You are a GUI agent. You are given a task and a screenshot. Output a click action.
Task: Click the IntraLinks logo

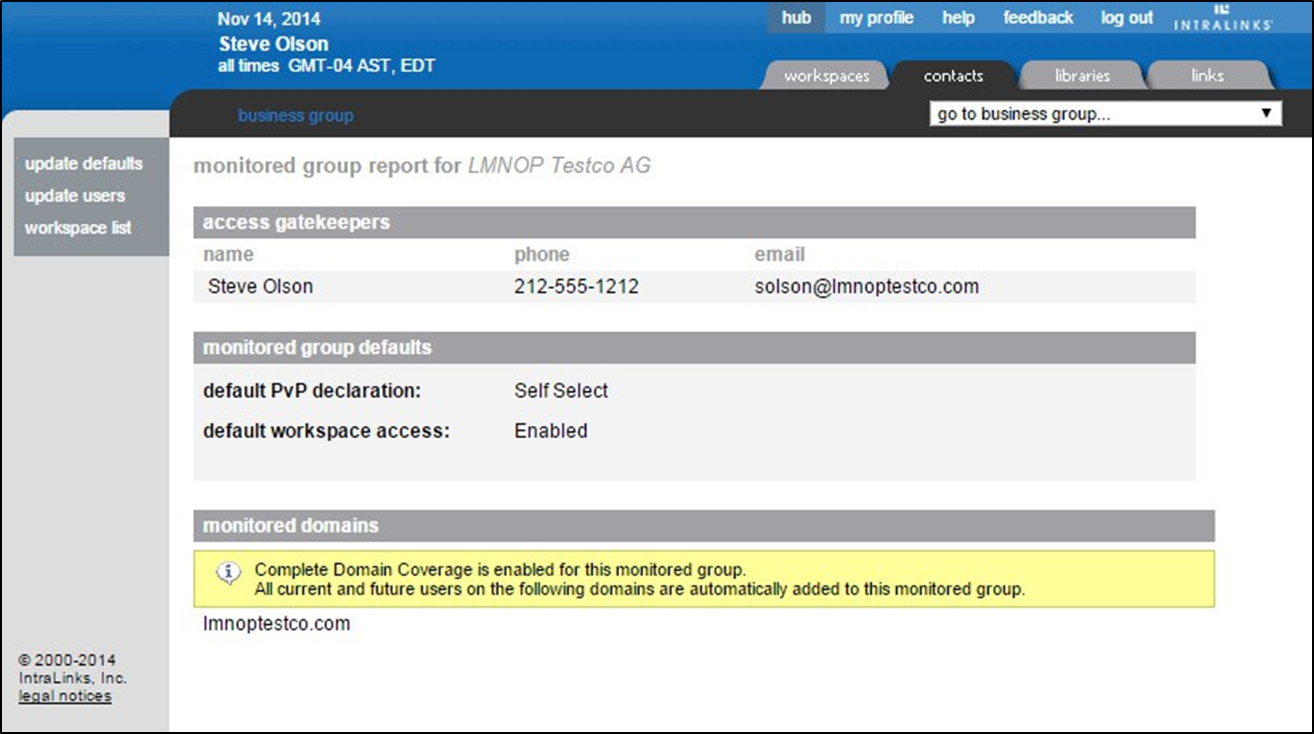(x=1223, y=17)
